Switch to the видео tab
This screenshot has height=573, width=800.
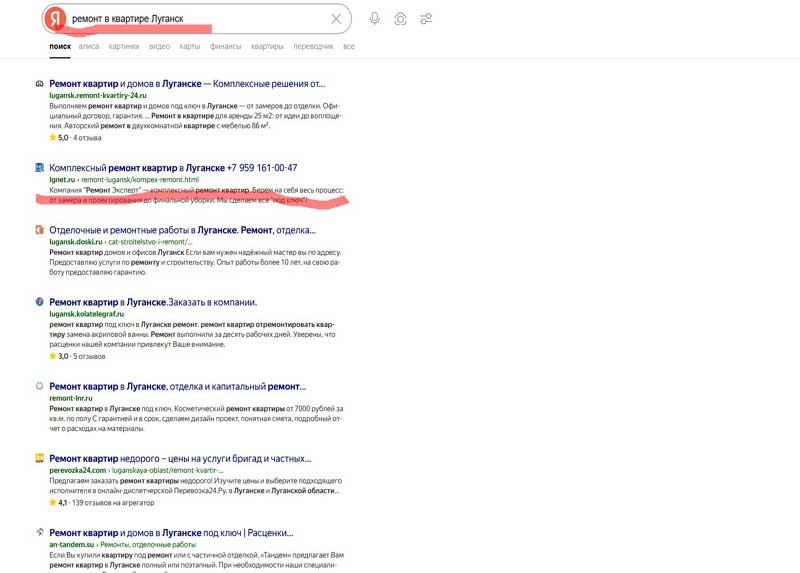pos(160,46)
